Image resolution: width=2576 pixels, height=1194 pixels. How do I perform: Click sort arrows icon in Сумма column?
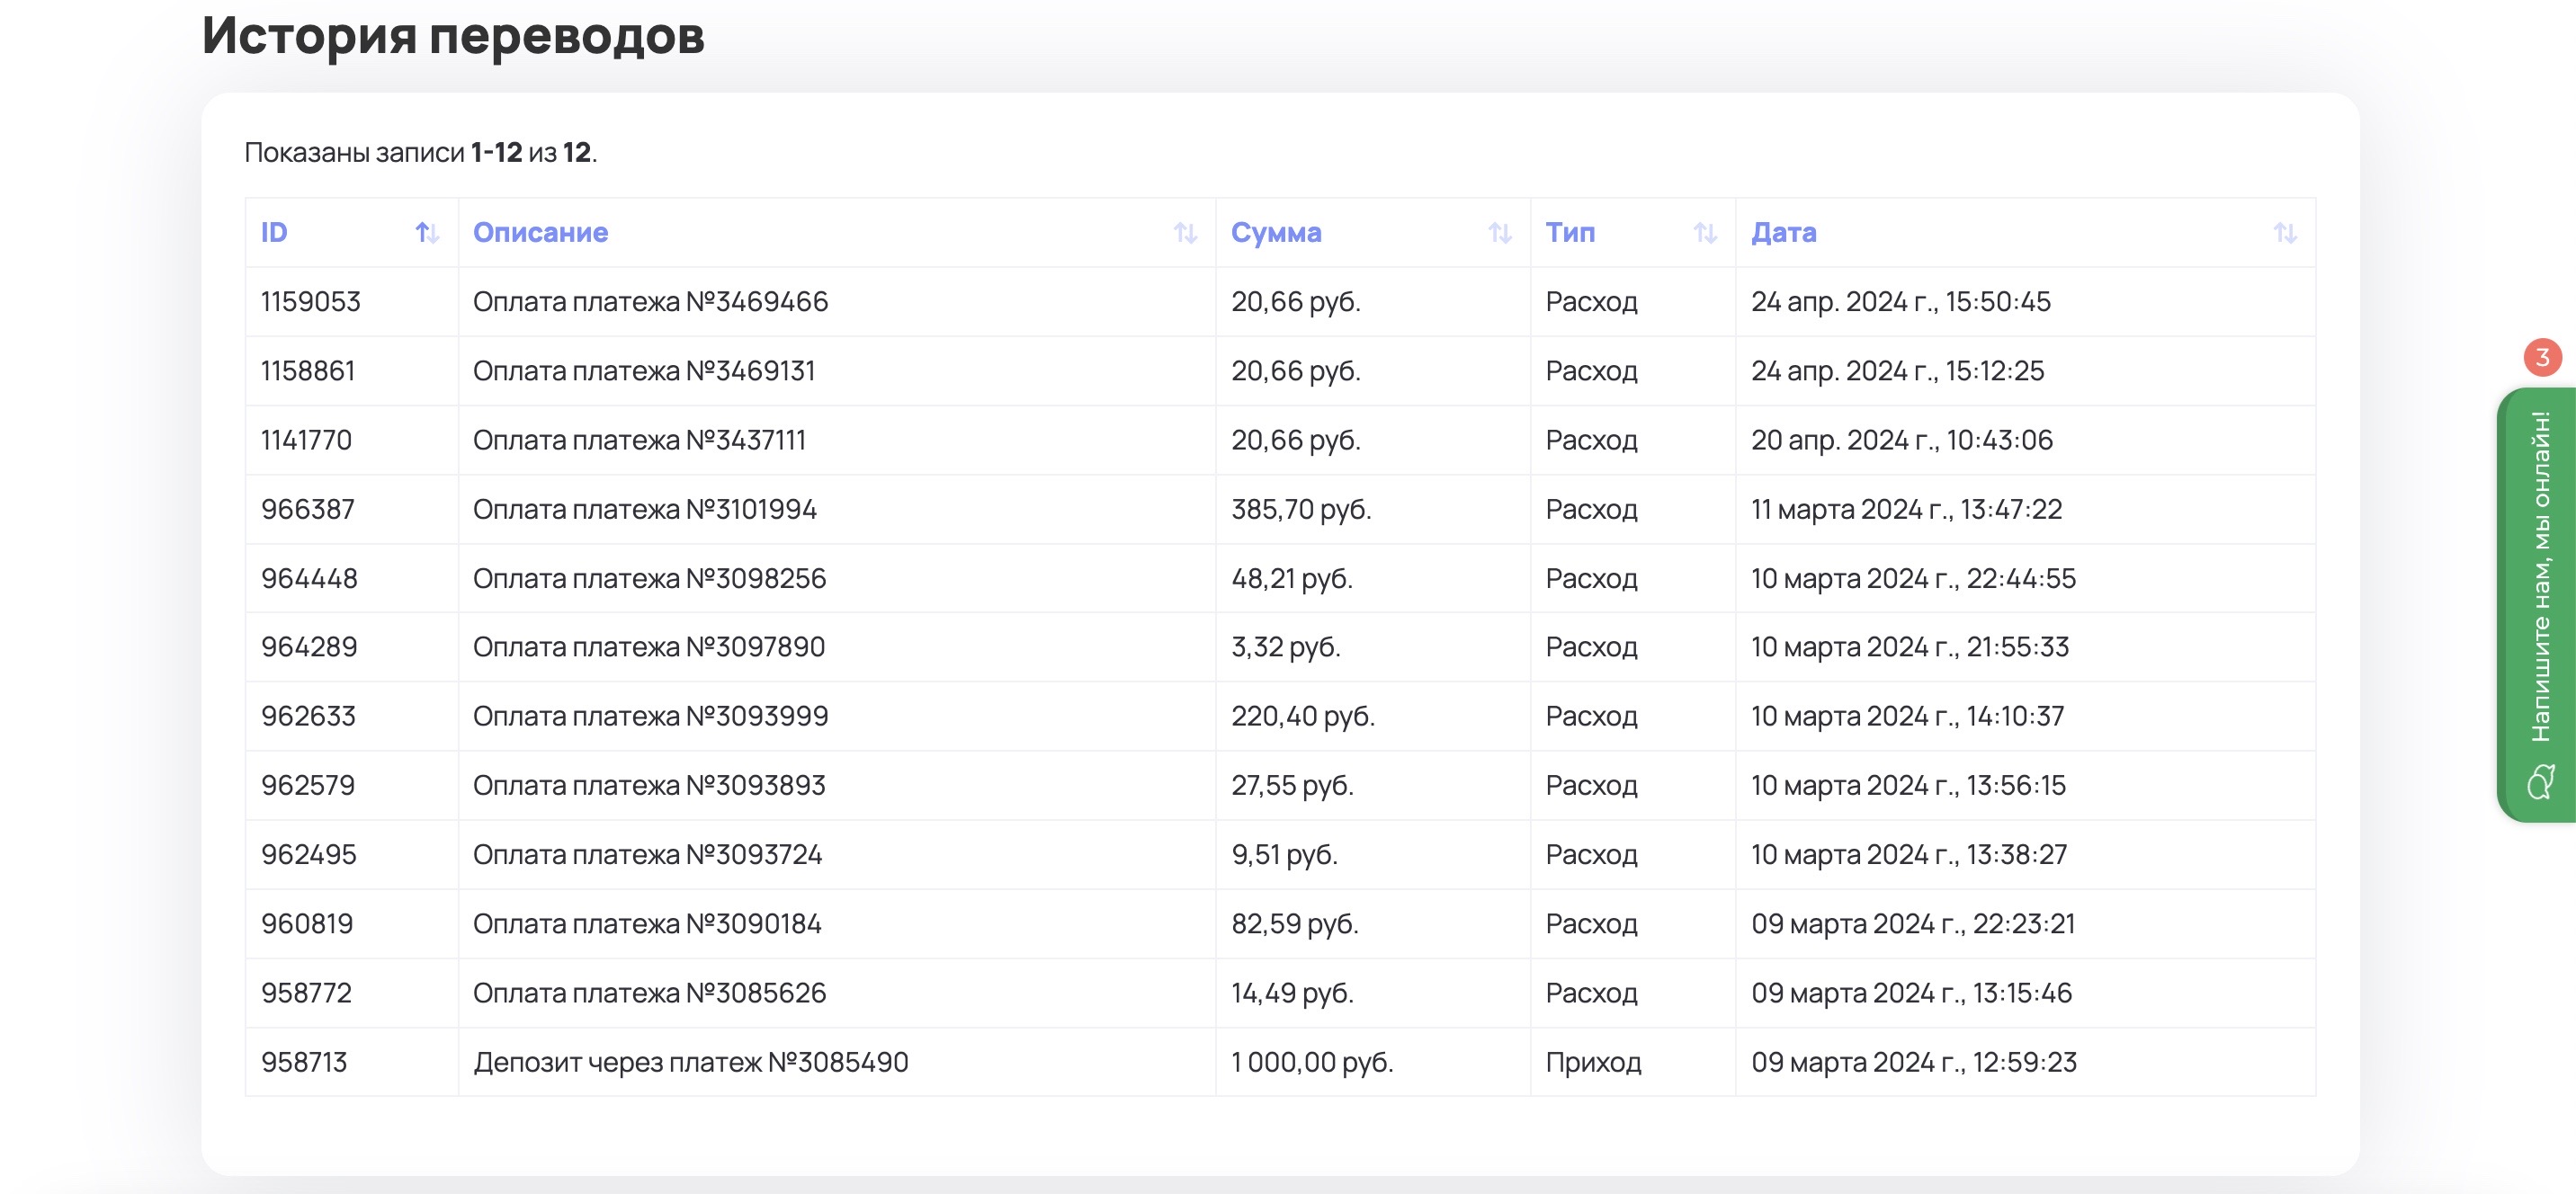pyautogui.click(x=1499, y=233)
